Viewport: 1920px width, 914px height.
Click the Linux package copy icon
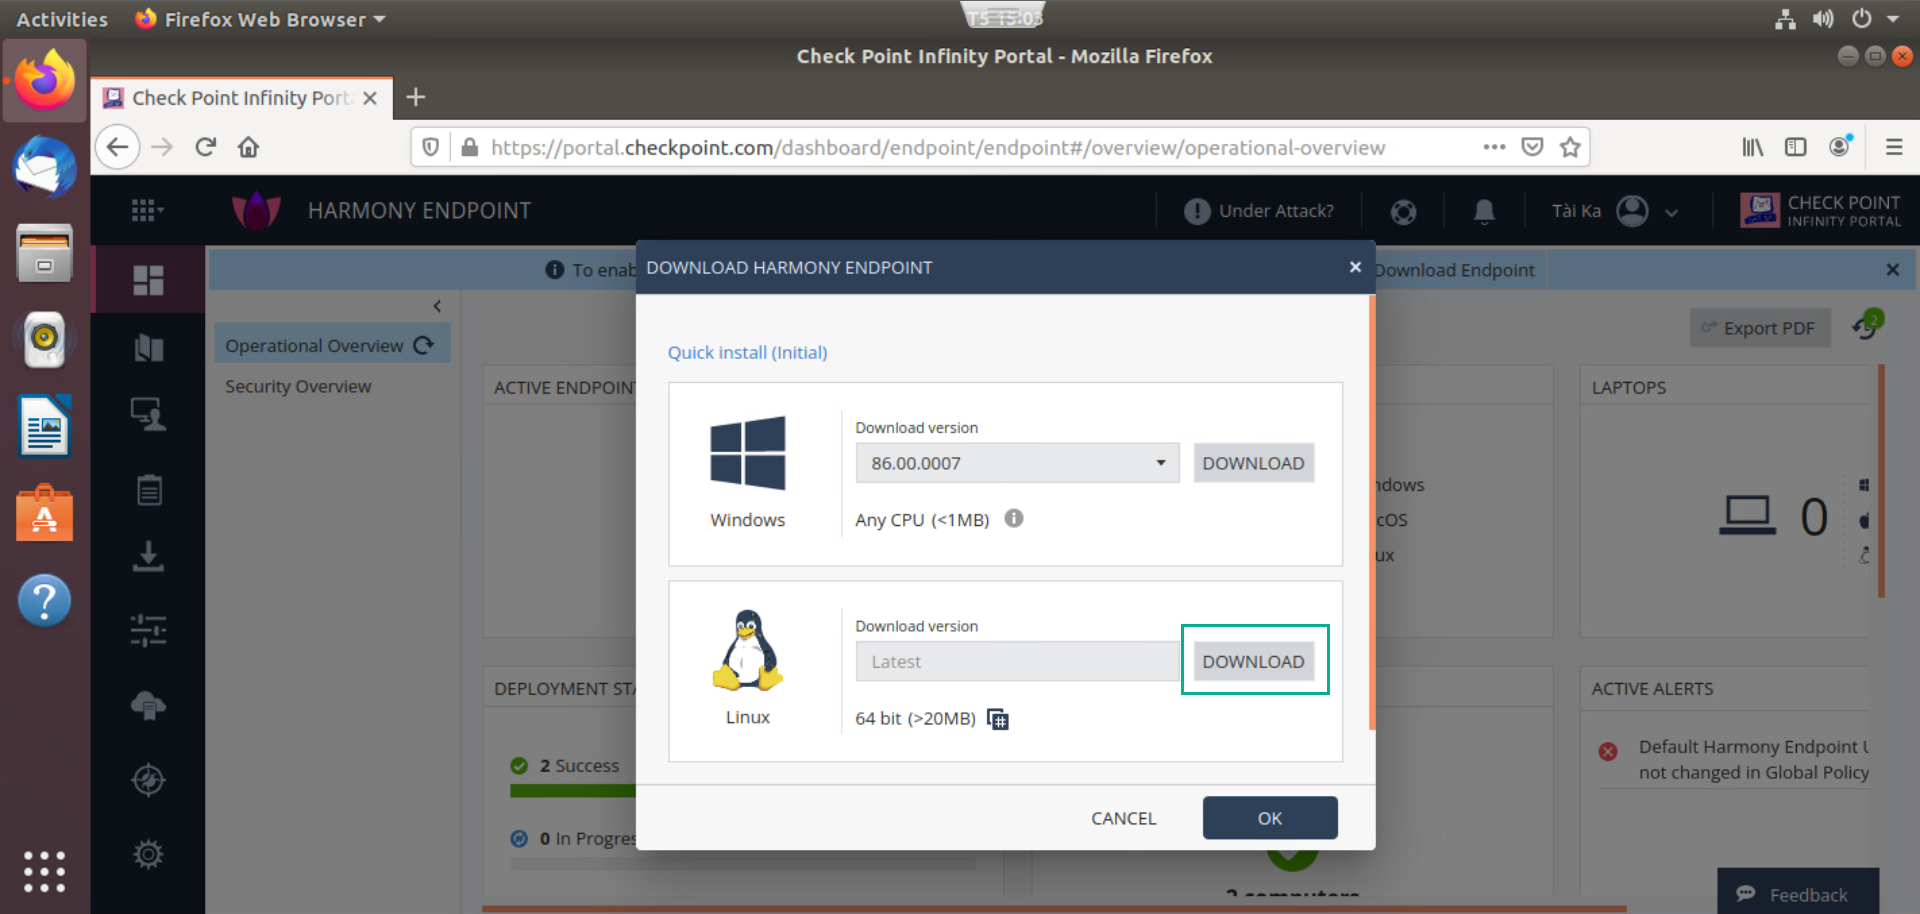pos(997,719)
